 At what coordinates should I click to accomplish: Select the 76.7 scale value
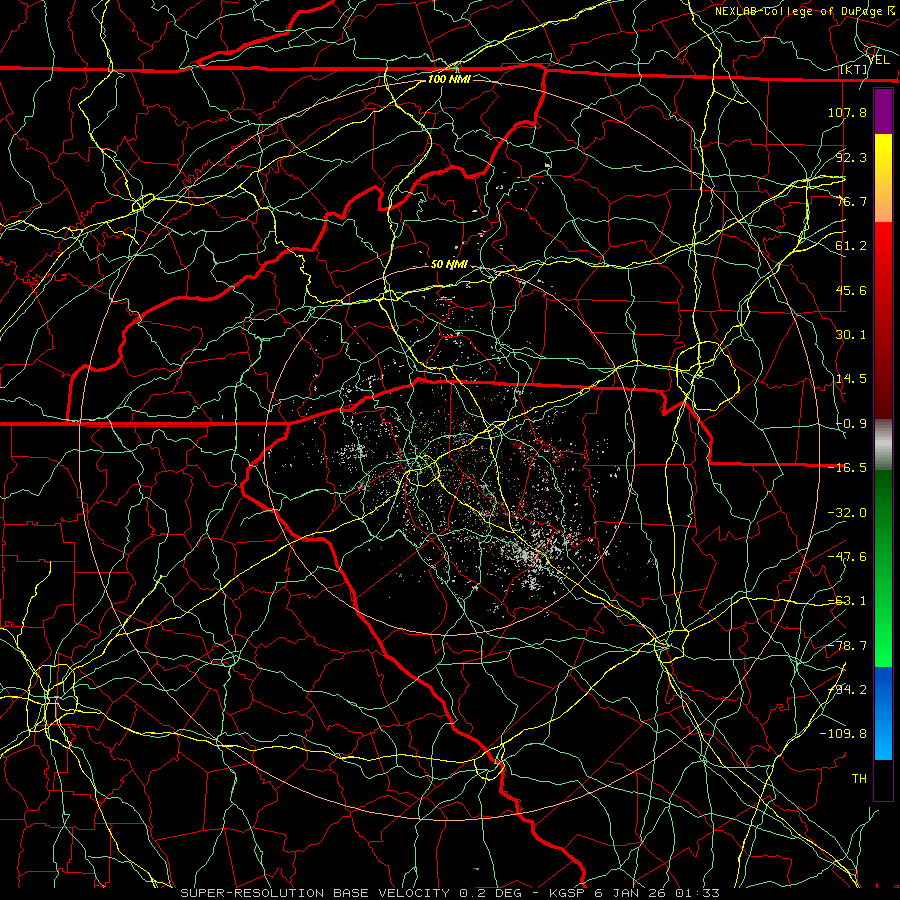pyautogui.click(x=851, y=201)
